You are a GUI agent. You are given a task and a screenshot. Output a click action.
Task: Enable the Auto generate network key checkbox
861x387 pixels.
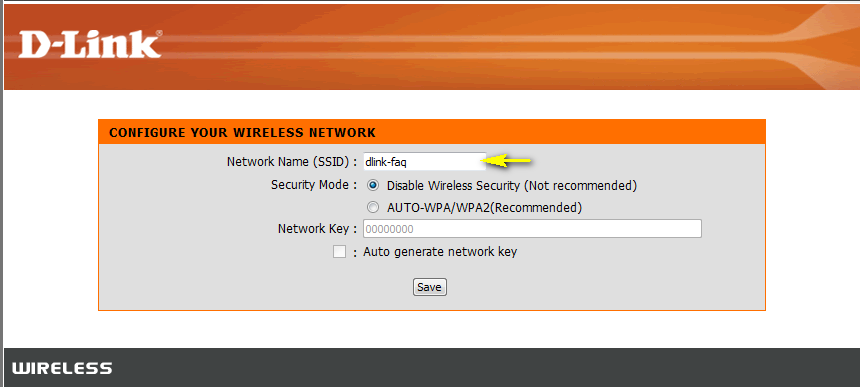click(x=339, y=251)
